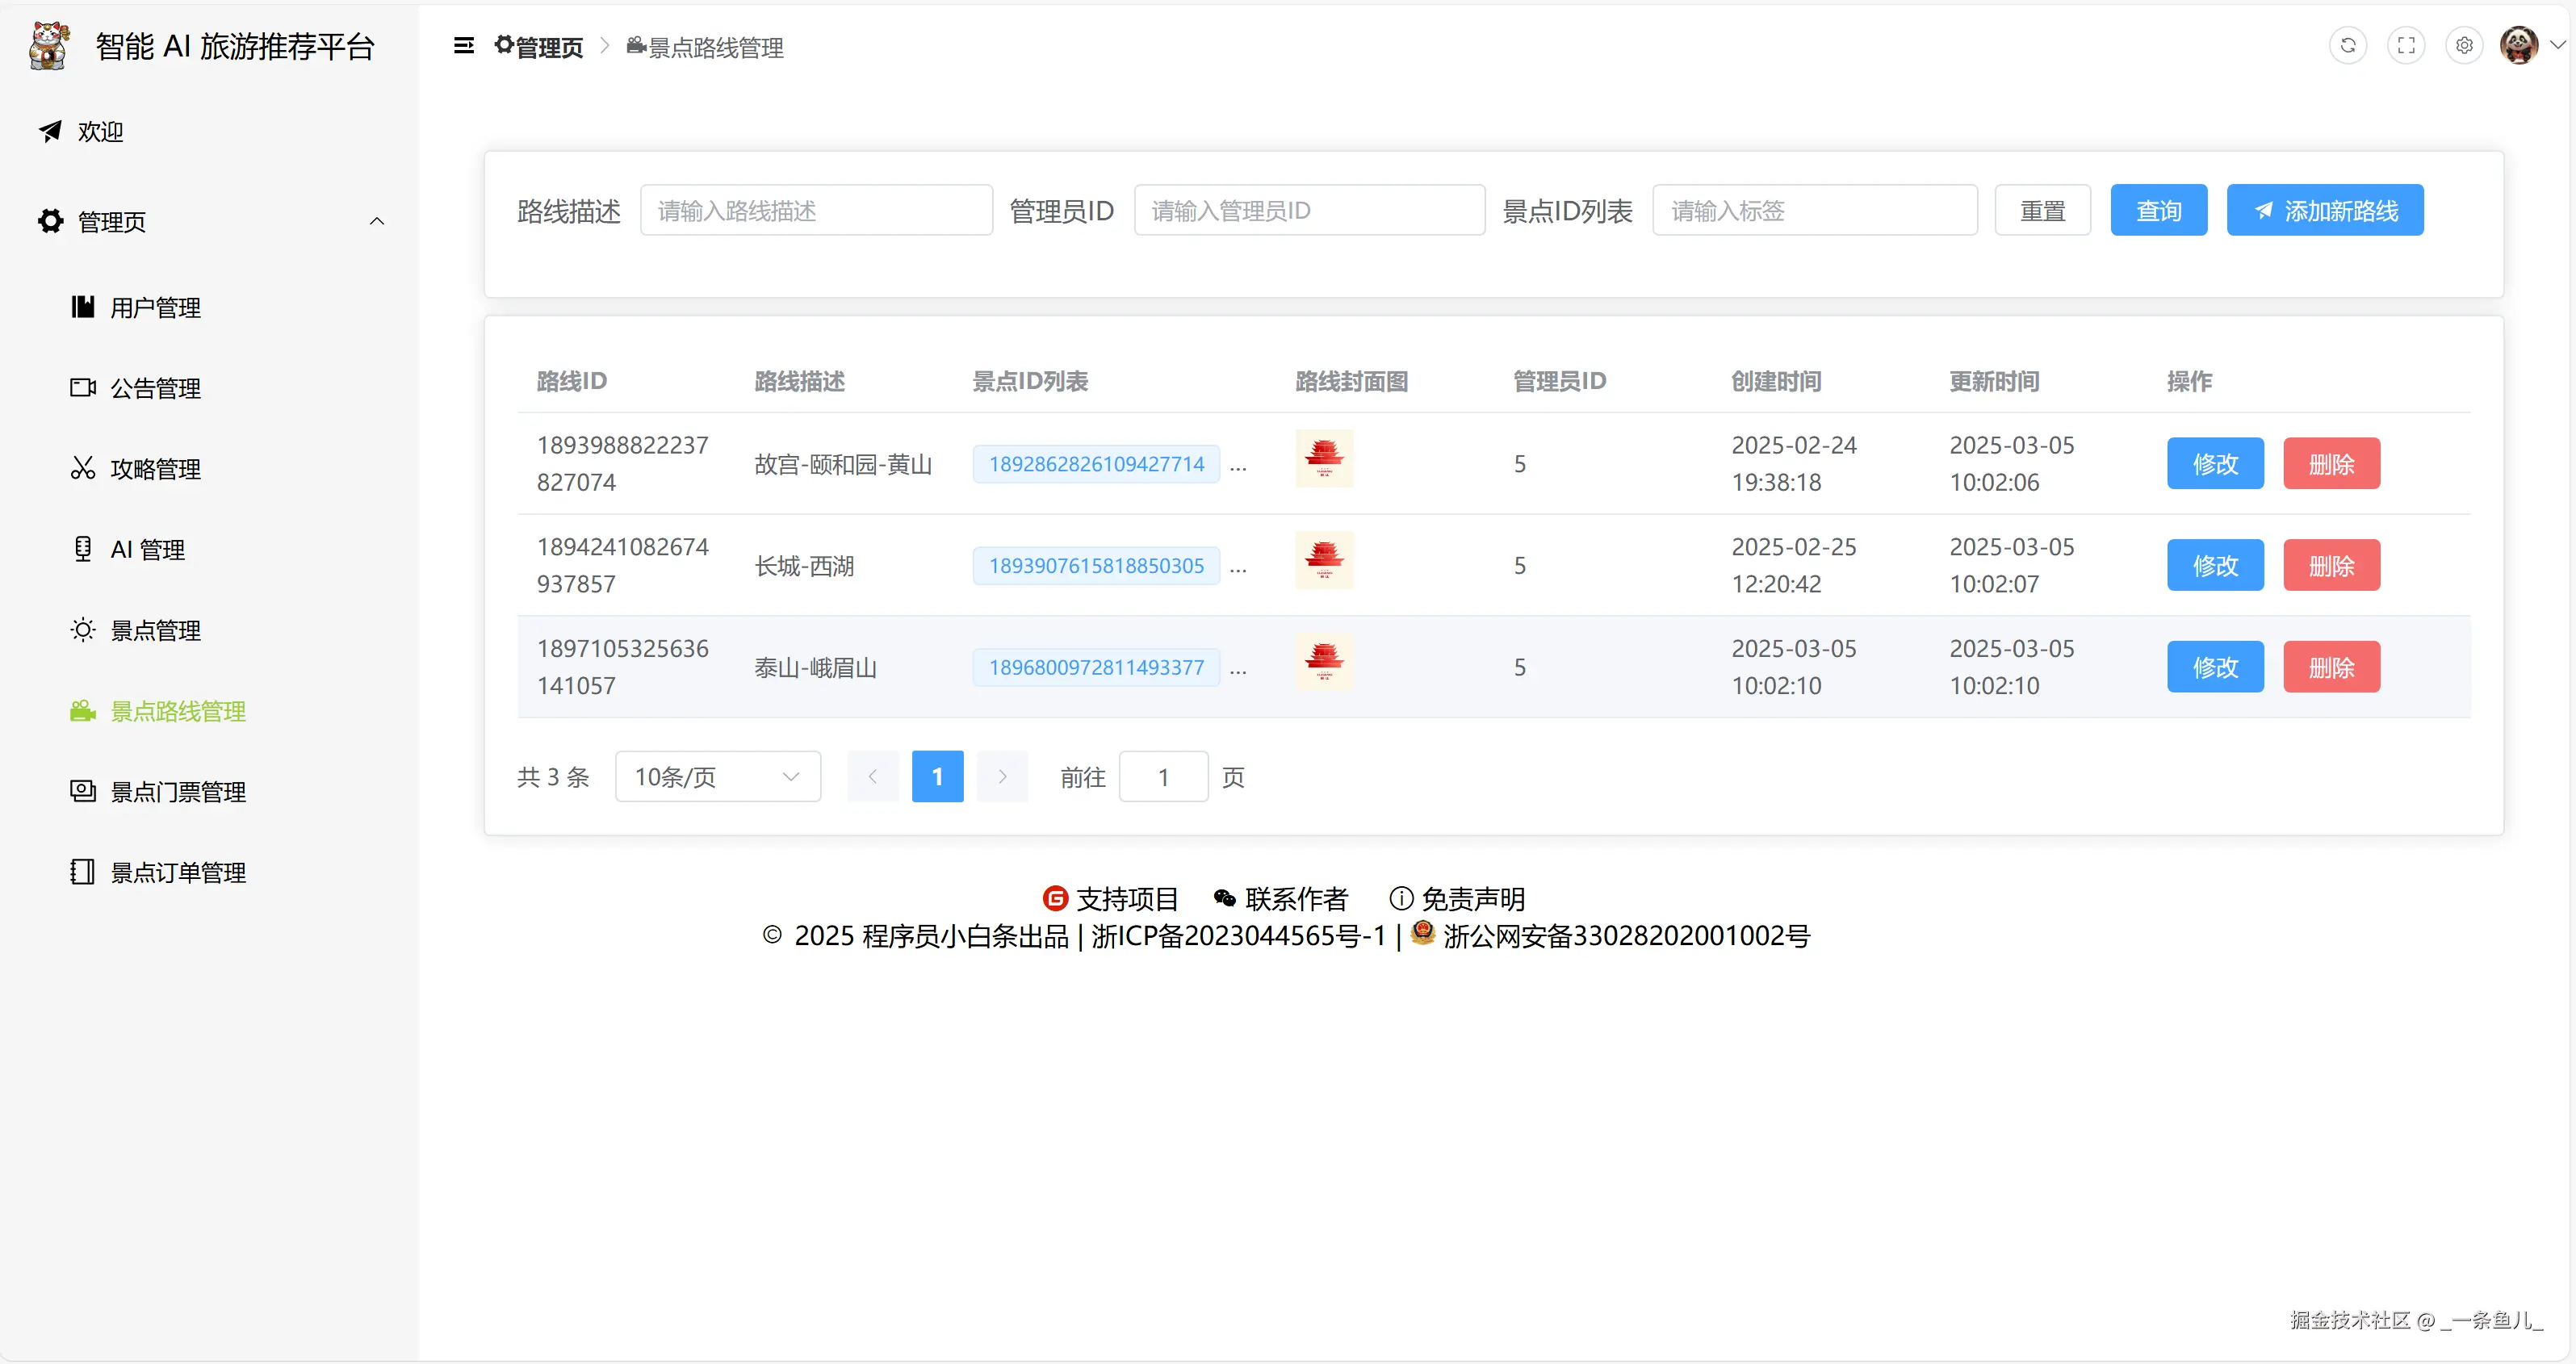Edit the 泰山-峨眉山 route
This screenshot has width=2576, height=1364.
tap(2214, 667)
